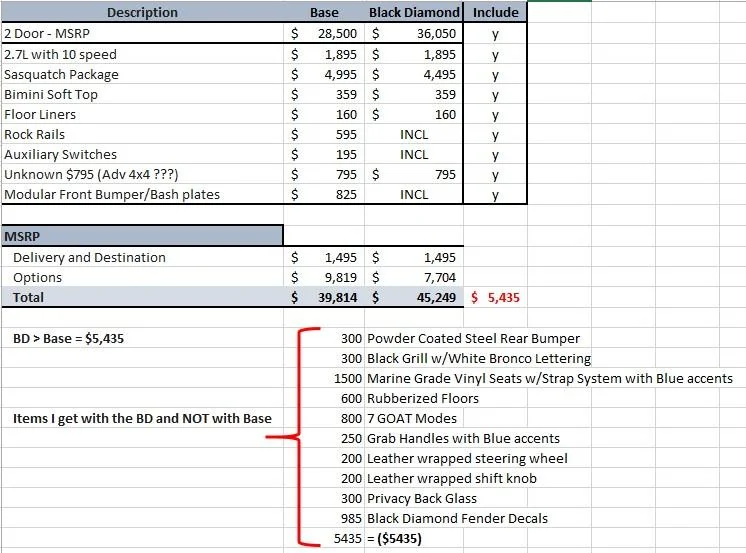The image size is (746, 553).
Task: Click the 36,050 Black Diamond MSRP value
Action: (436, 33)
